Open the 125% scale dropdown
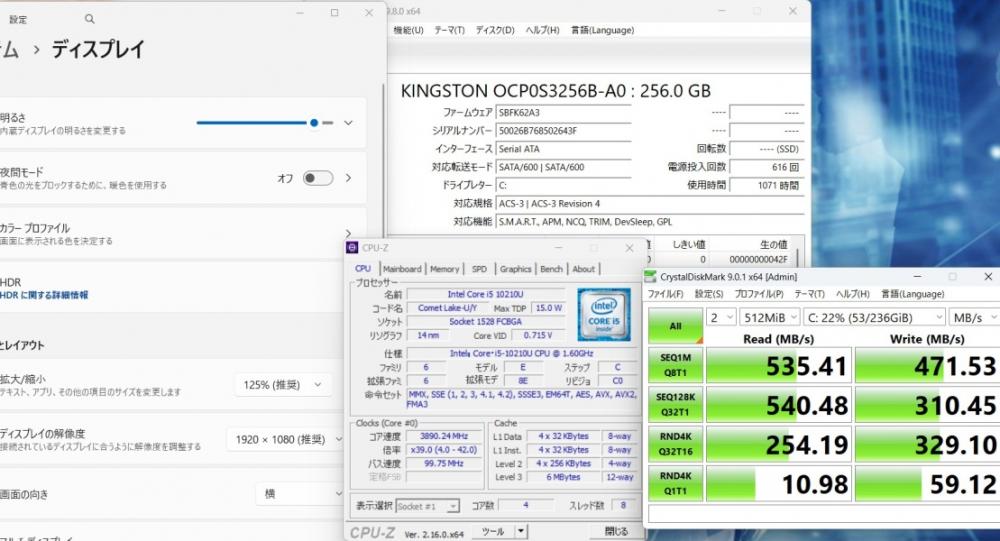Screen dimensions: 1000x541 pos(283,385)
